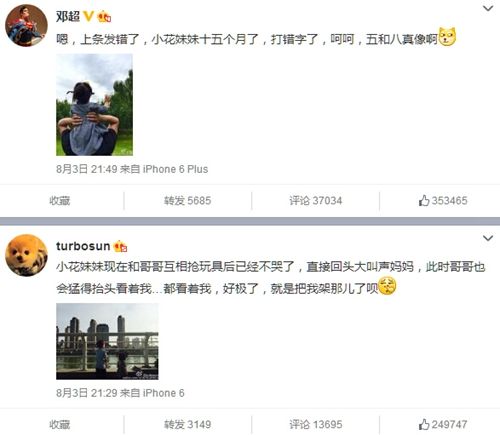This screenshot has height=435, width=500.
Task: Repost via 转发 5685
Action: tap(187, 201)
